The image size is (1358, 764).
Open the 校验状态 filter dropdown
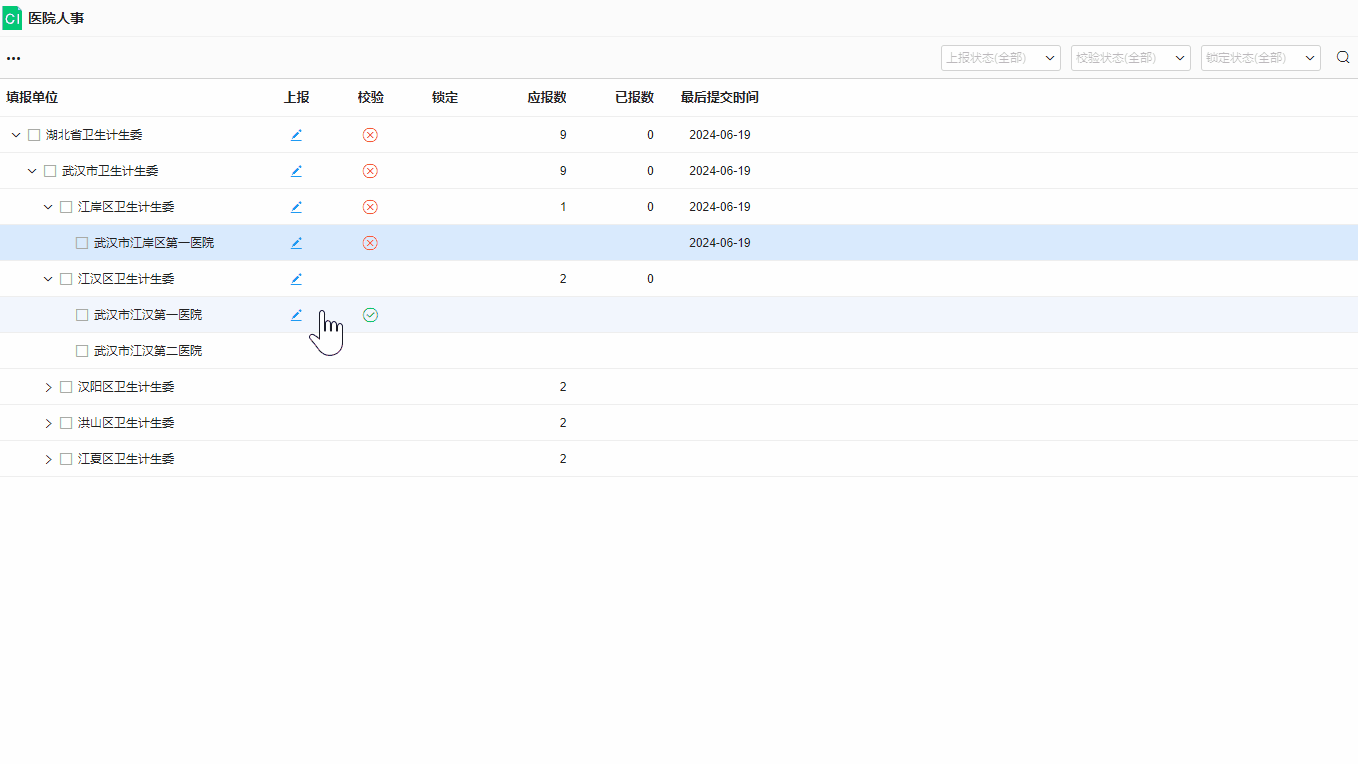pos(1130,58)
